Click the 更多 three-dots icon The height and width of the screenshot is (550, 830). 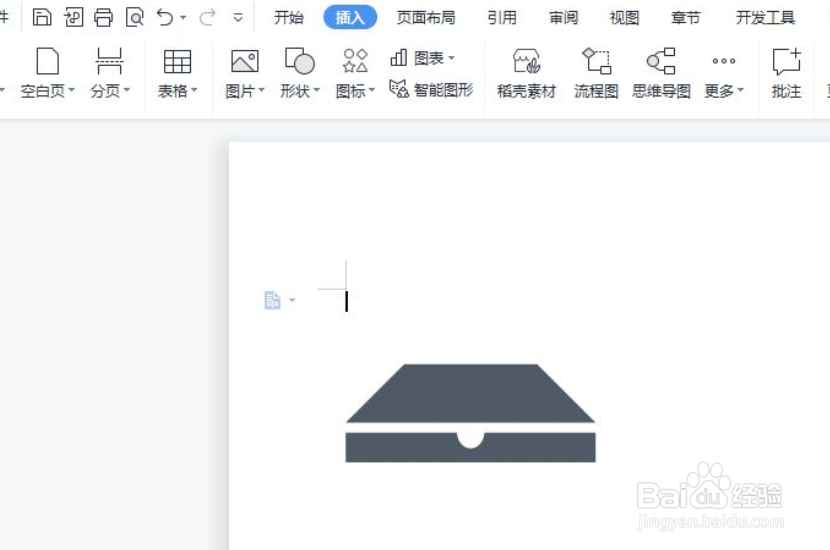click(x=724, y=61)
